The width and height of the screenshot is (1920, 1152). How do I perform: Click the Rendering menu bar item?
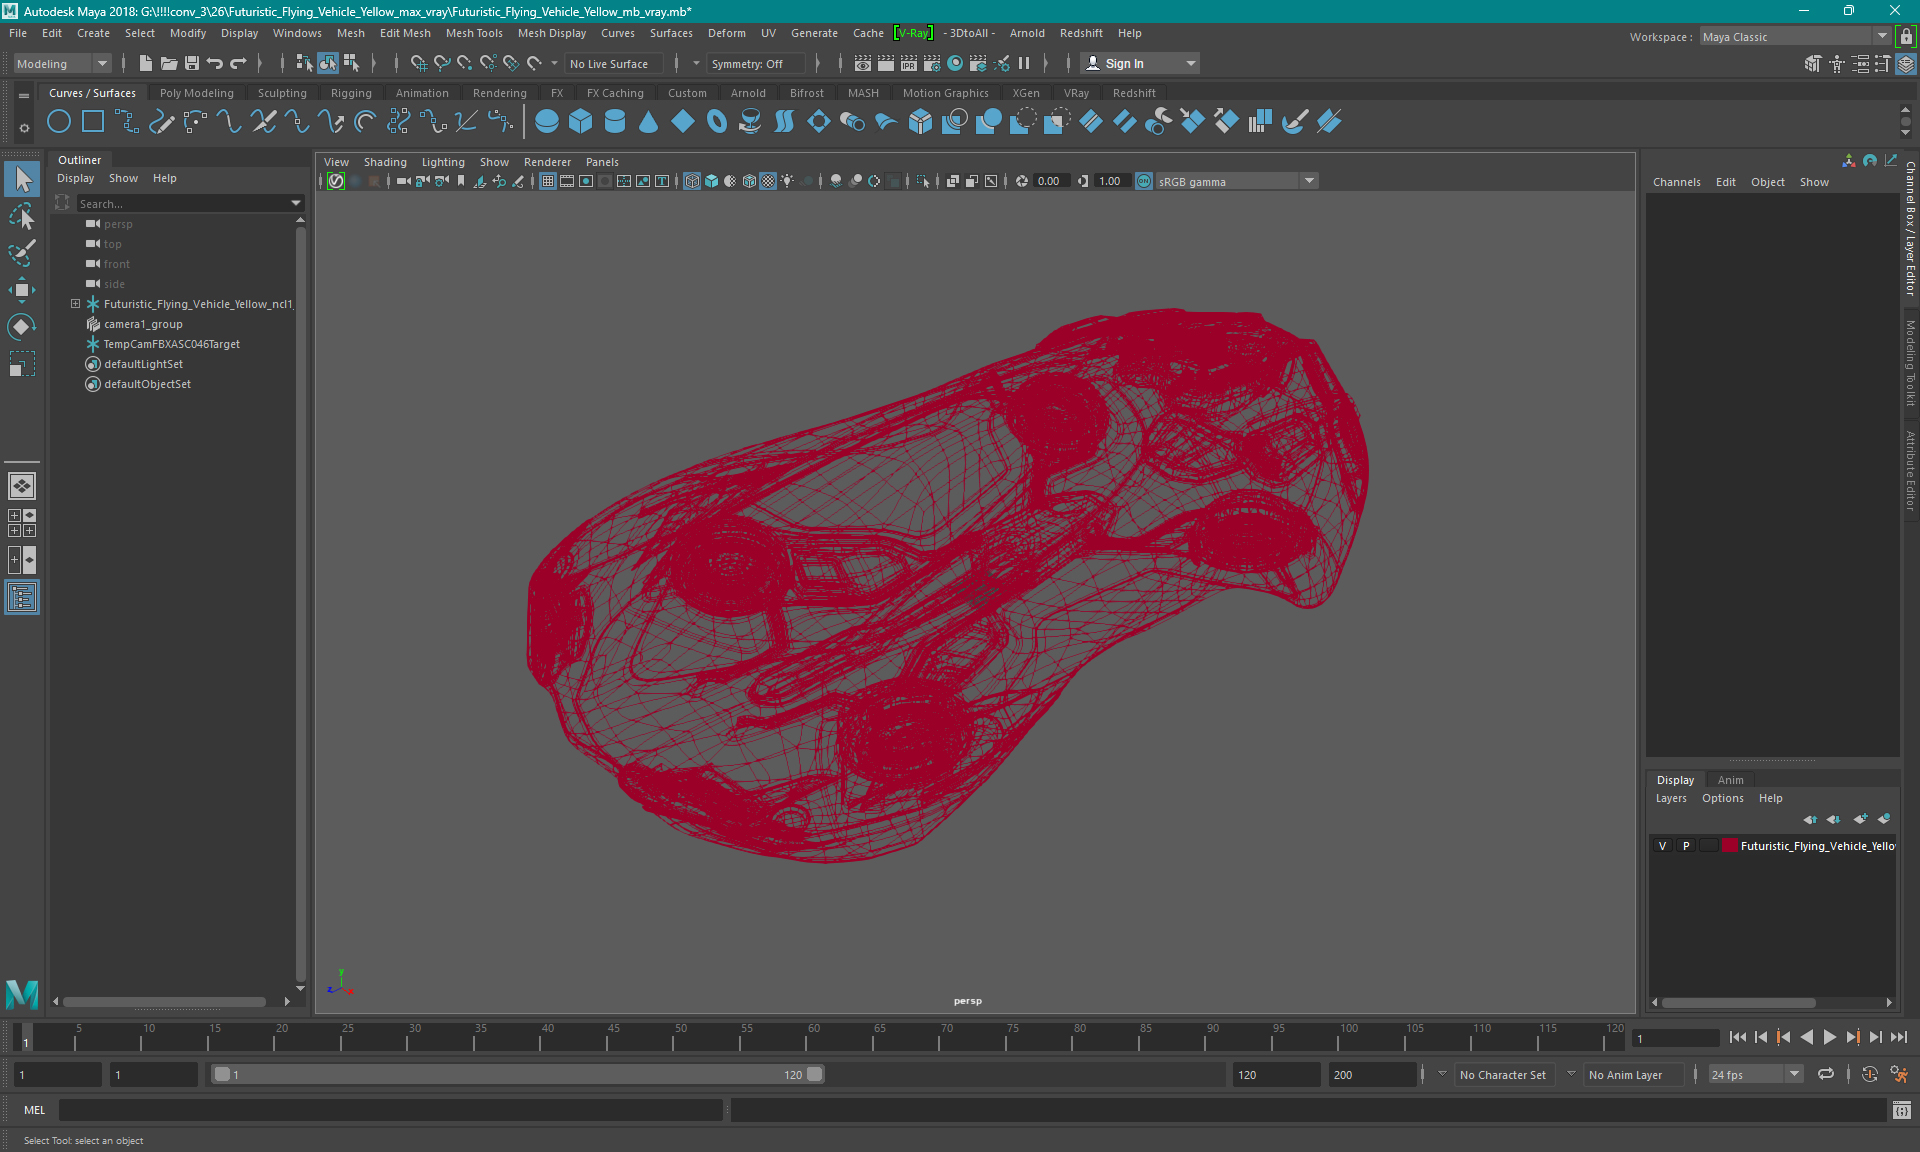pyautogui.click(x=498, y=92)
